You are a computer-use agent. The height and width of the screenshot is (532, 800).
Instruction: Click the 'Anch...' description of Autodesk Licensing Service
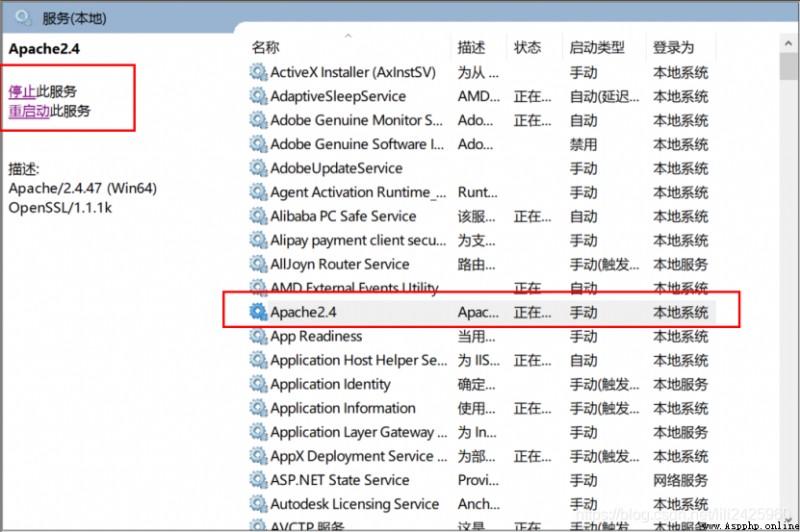tap(479, 504)
